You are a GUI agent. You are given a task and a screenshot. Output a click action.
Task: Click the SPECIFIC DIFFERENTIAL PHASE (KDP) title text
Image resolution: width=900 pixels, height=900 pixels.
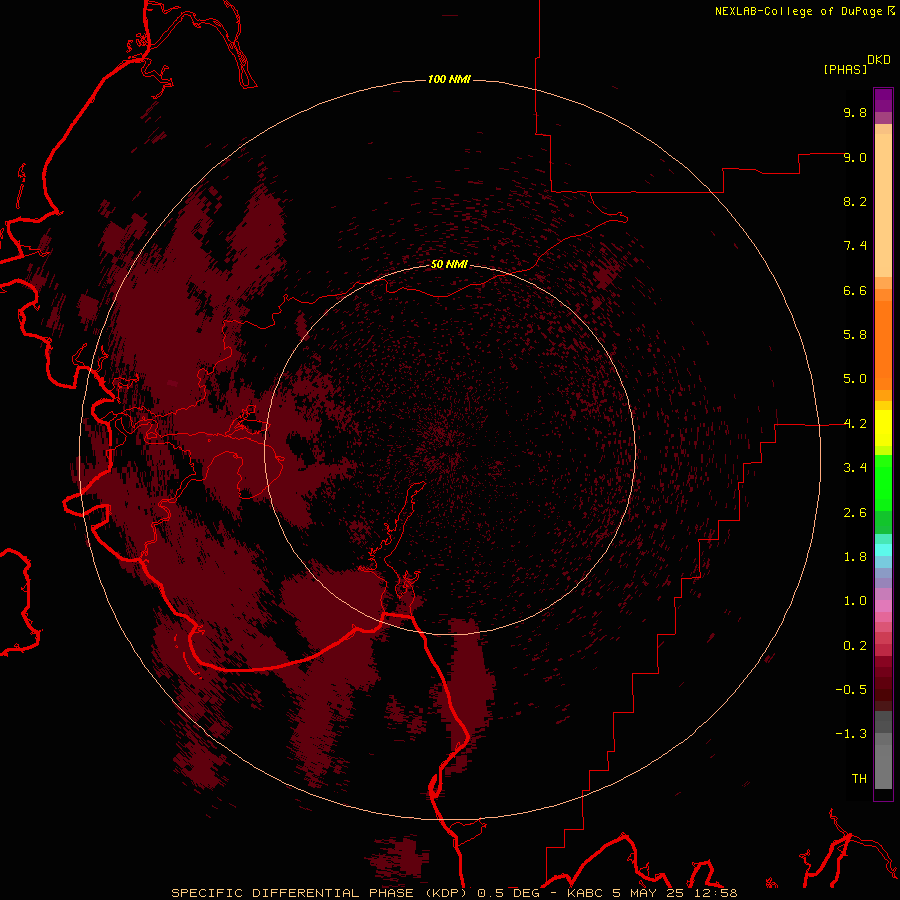coord(319,893)
